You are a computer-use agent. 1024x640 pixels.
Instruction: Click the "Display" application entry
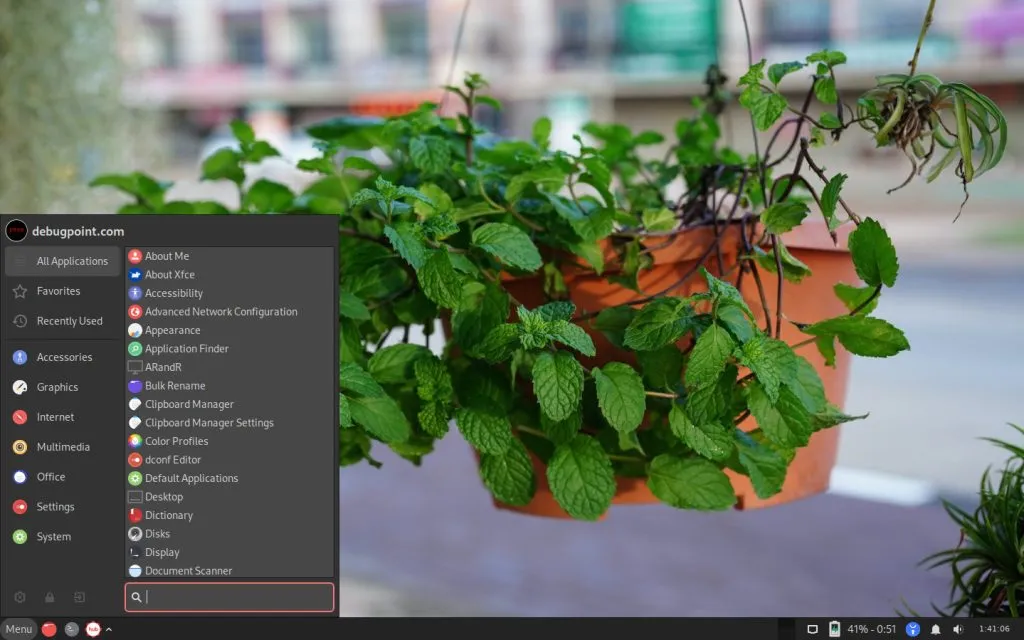click(x=229, y=552)
